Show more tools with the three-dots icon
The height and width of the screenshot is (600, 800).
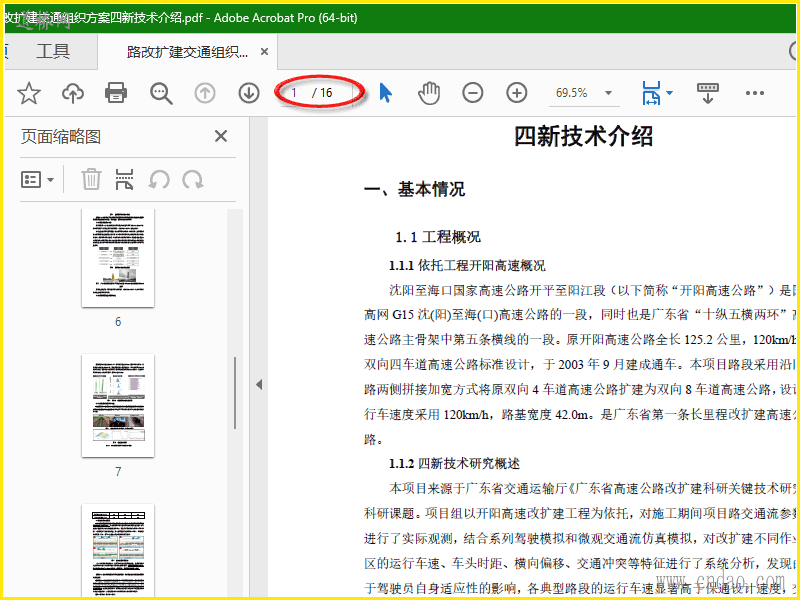coord(755,93)
